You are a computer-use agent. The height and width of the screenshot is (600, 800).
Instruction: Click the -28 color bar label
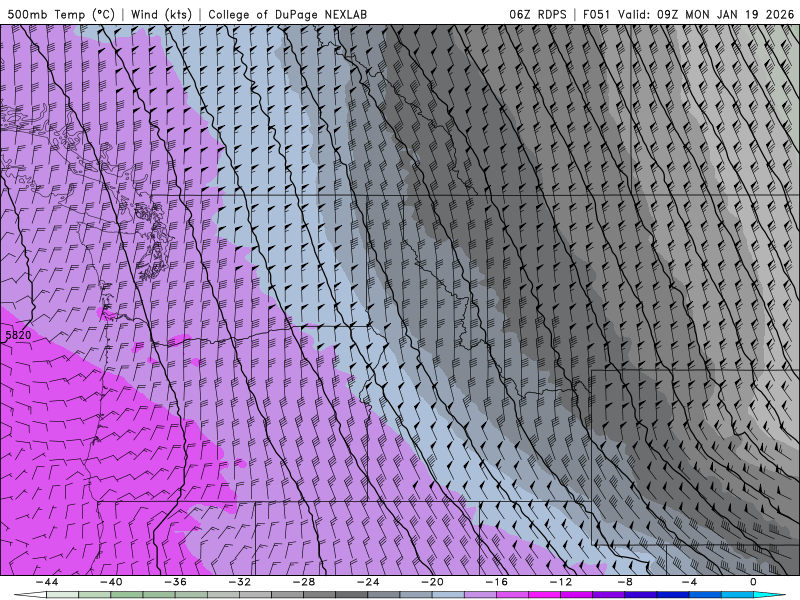(304, 582)
